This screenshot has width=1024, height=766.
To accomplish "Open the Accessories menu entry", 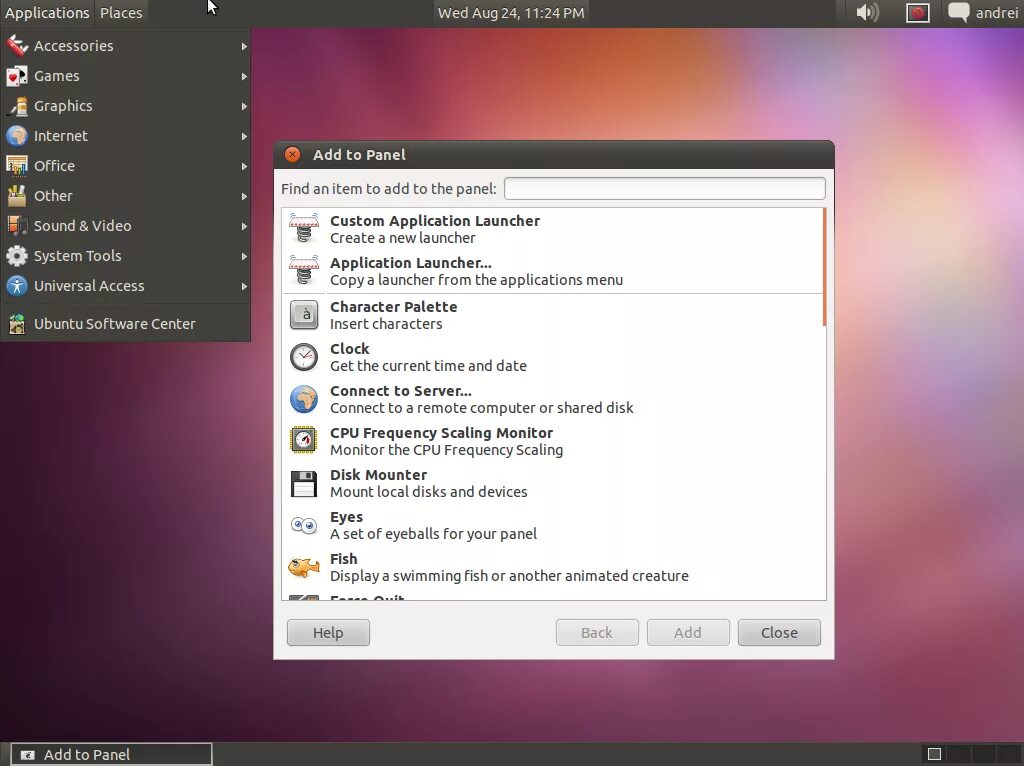I will pos(125,46).
